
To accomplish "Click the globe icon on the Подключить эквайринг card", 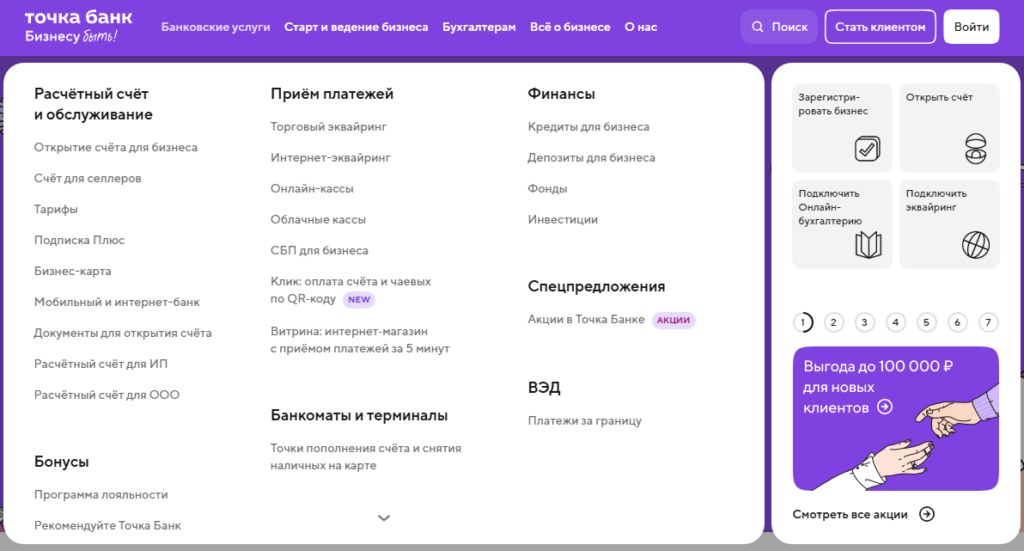I will pos(976,245).
